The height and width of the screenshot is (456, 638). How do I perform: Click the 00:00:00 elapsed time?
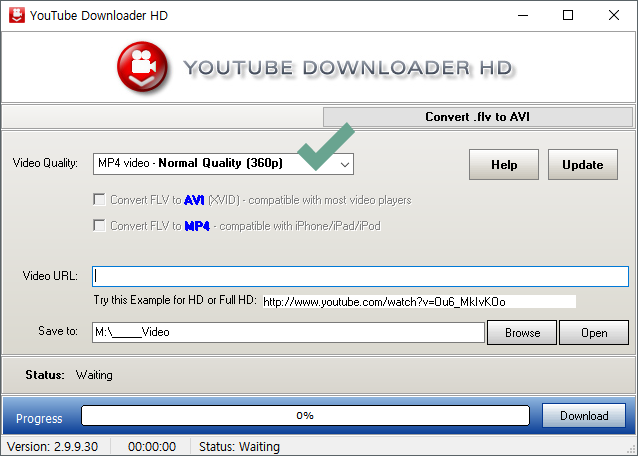tap(152, 447)
